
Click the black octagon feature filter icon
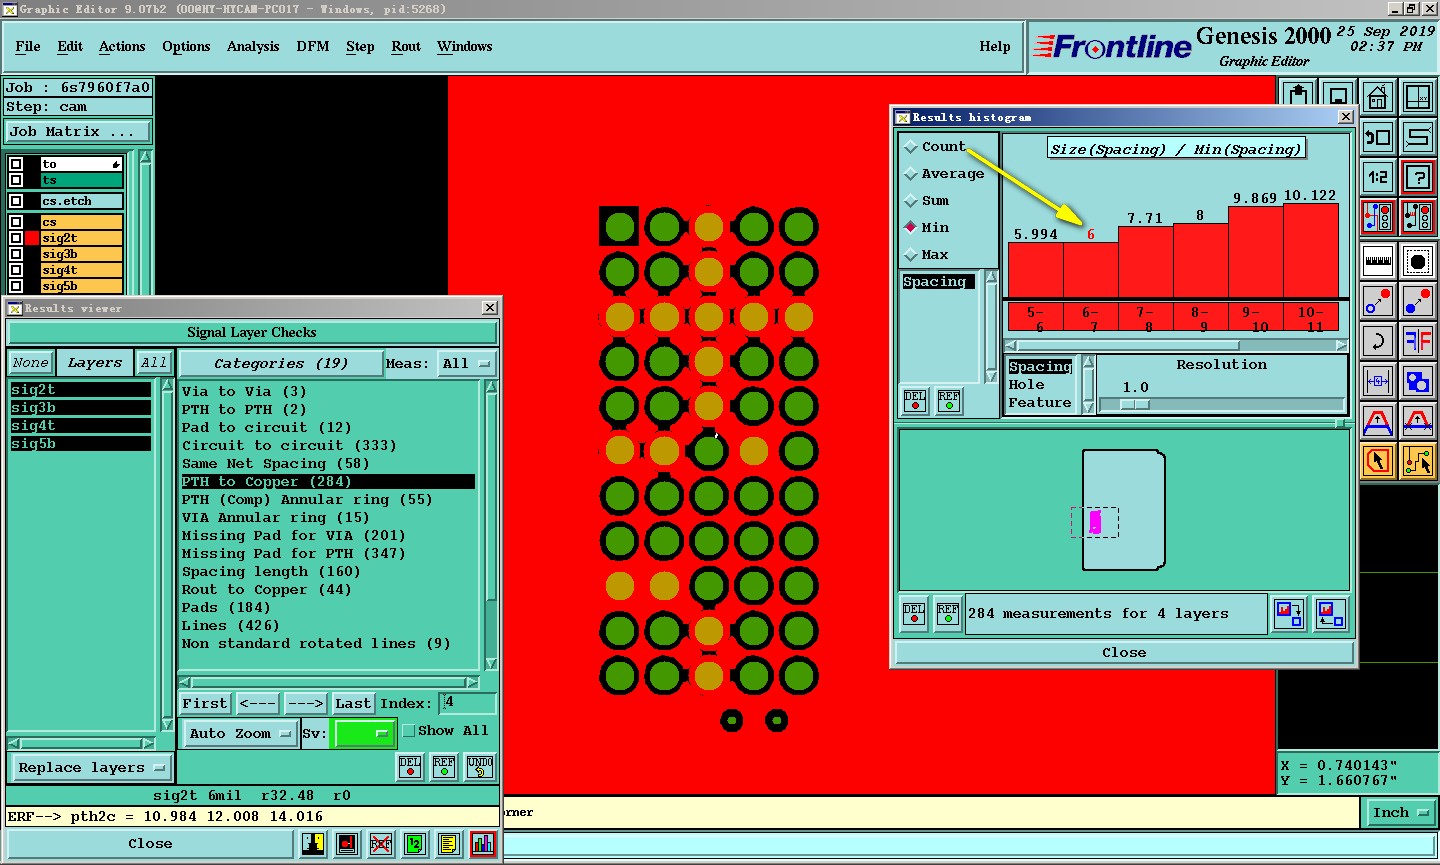[1418, 261]
